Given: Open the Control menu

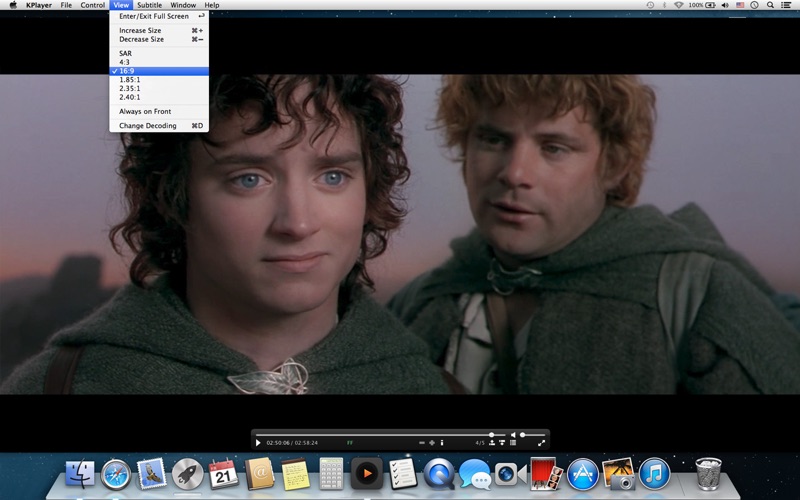Looking at the screenshot, I should tap(92, 5).
